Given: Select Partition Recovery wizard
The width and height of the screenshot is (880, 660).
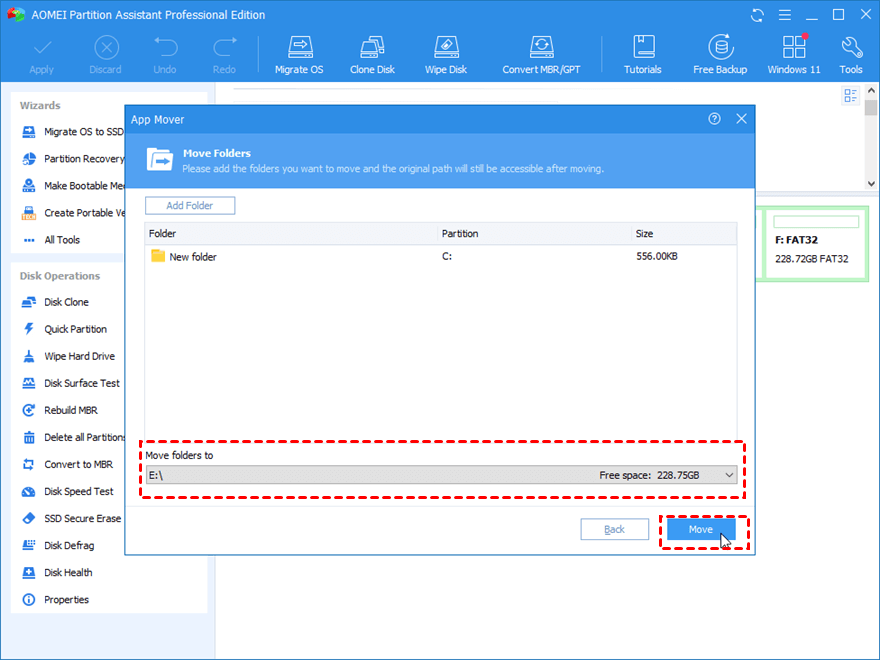Looking at the screenshot, I should coord(72,159).
